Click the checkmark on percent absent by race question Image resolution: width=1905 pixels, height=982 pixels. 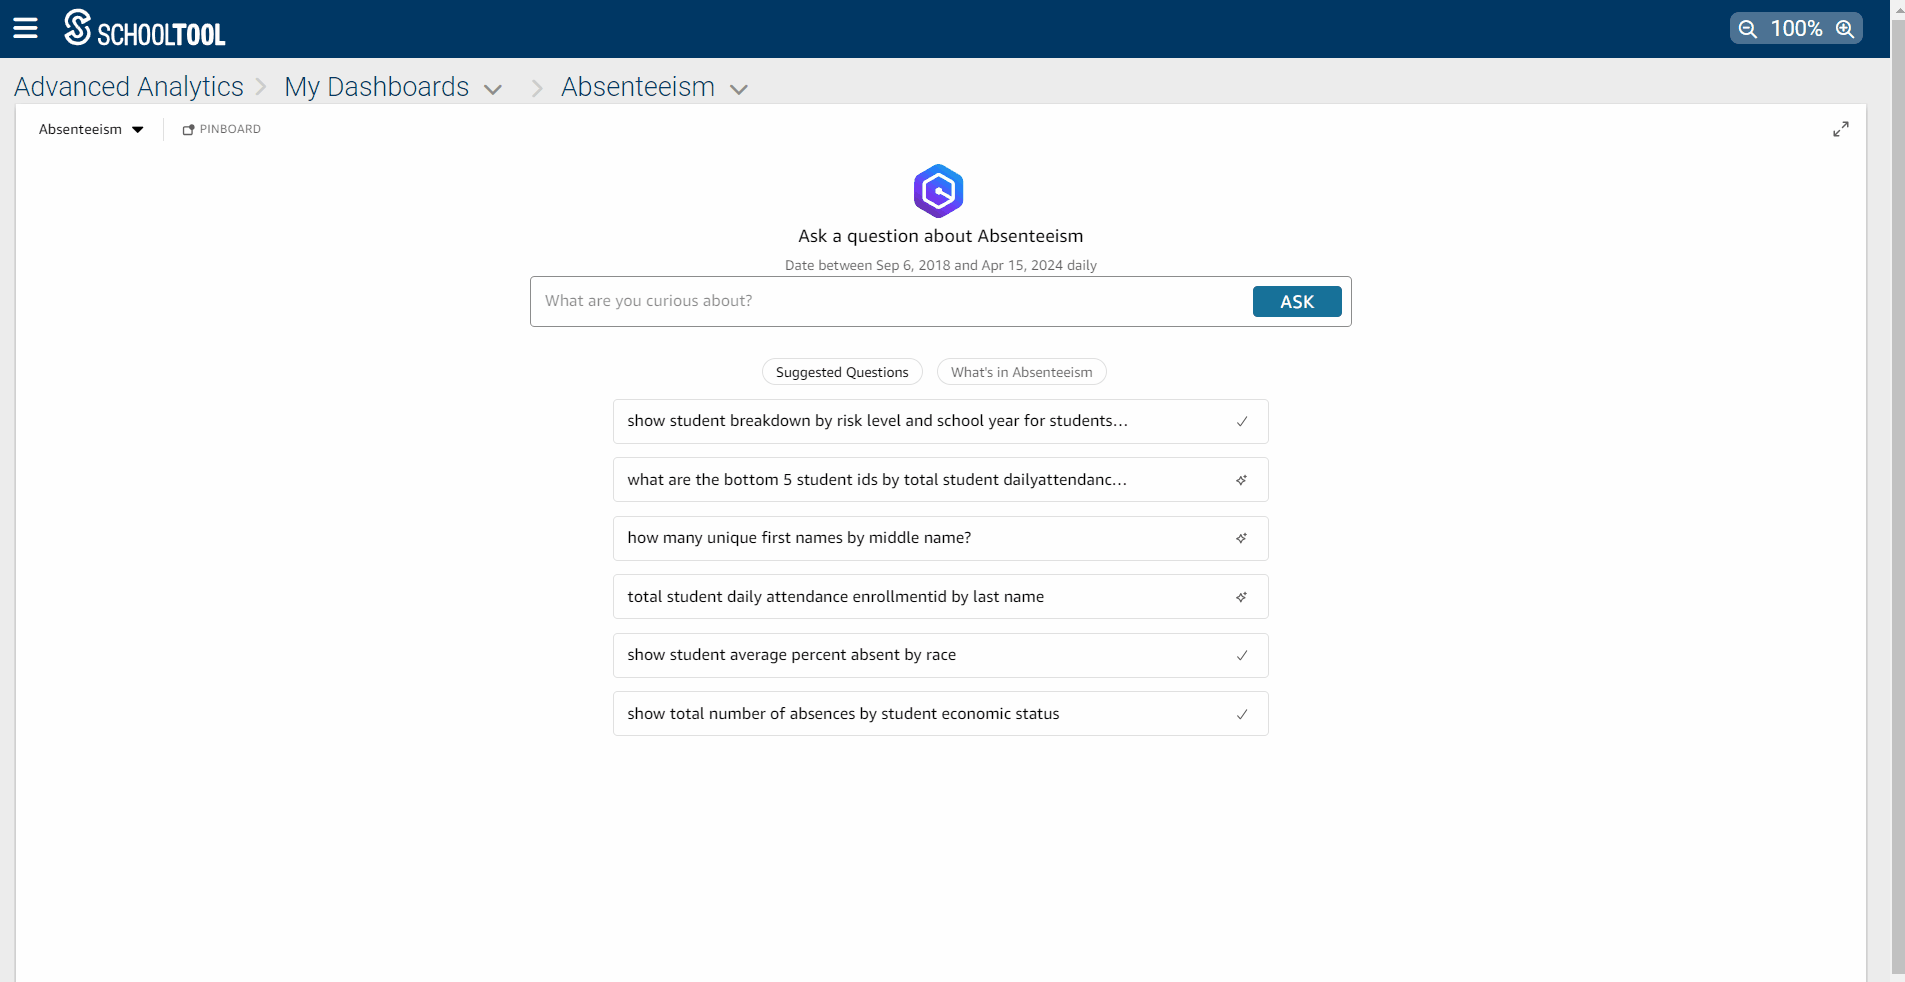click(1242, 656)
